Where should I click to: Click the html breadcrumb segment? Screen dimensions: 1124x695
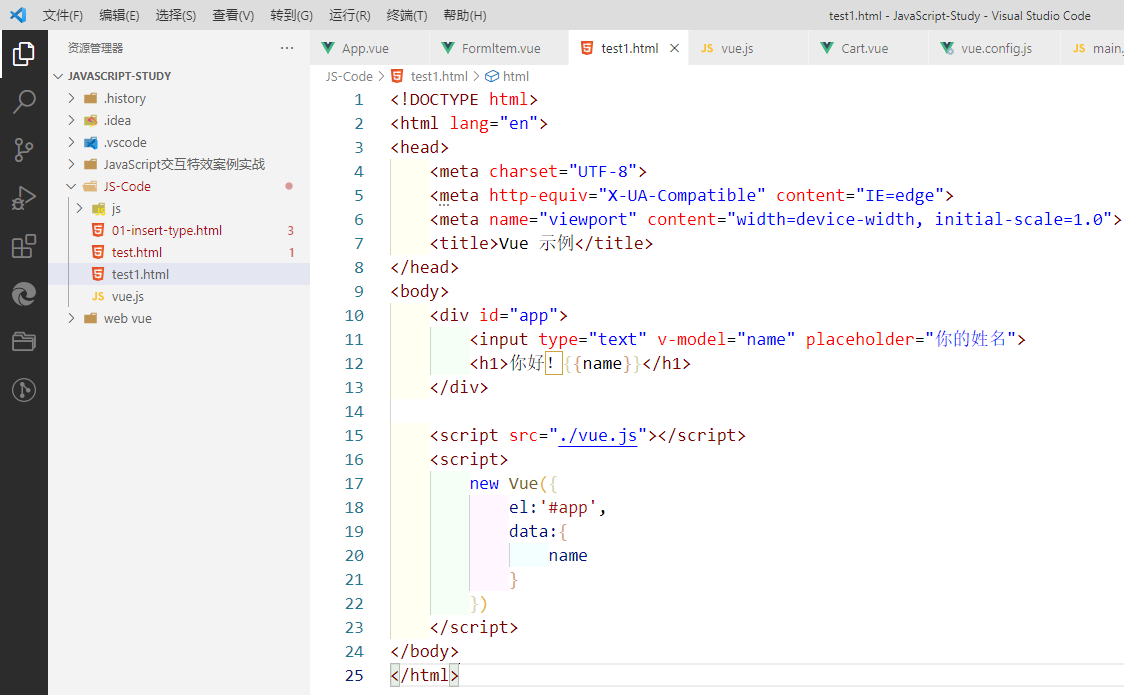[515, 76]
